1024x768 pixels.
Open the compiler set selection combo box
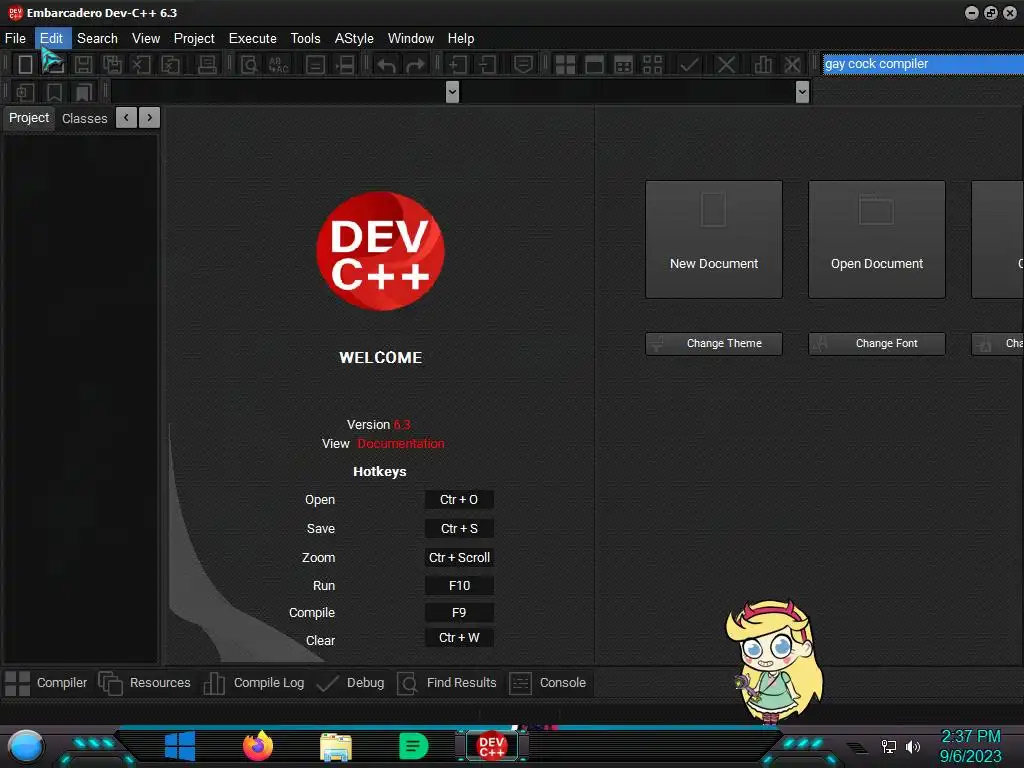[x=923, y=64]
